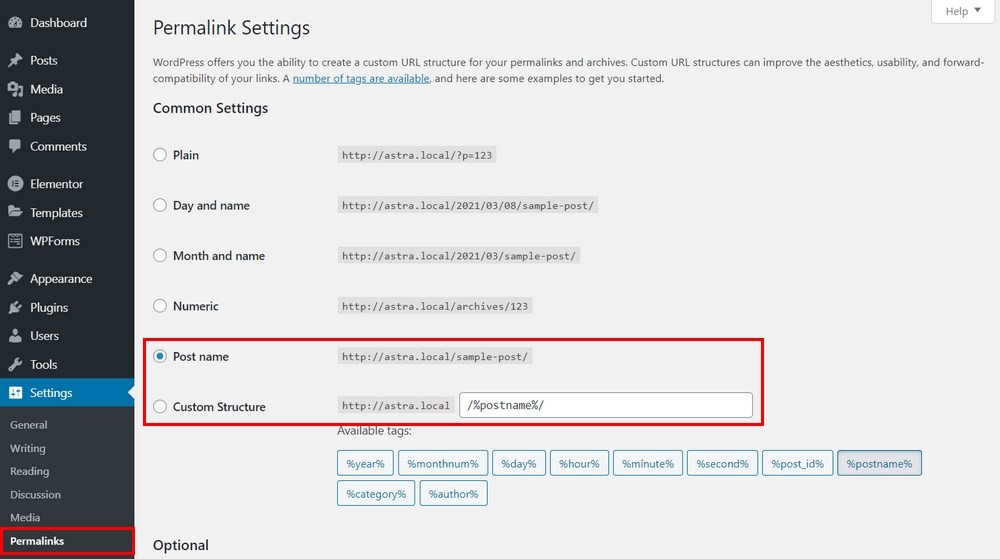Viewport: 1000px width, 559px height.
Task: Click the WPForms icon
Action: point(15,241)
